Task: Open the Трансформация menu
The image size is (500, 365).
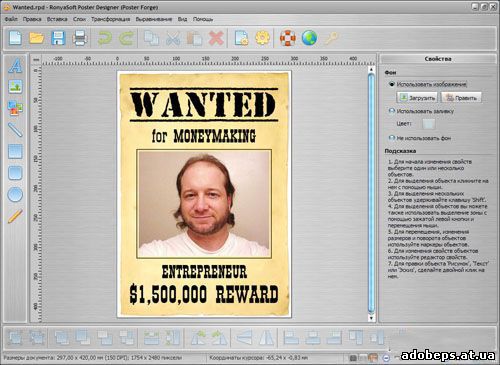Action: click(x=111, y=19)
